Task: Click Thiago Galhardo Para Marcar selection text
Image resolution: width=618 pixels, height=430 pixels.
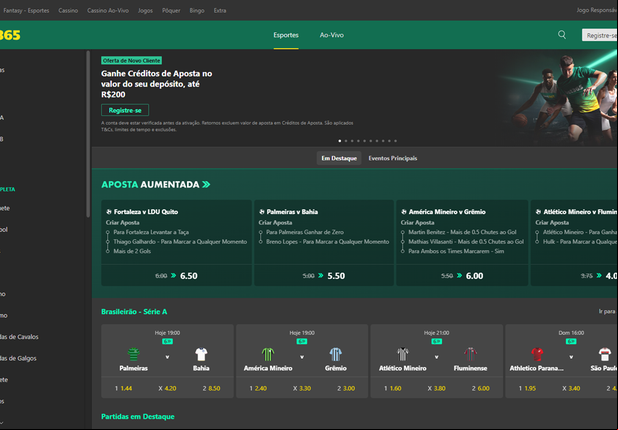Action: pos(180,242)
